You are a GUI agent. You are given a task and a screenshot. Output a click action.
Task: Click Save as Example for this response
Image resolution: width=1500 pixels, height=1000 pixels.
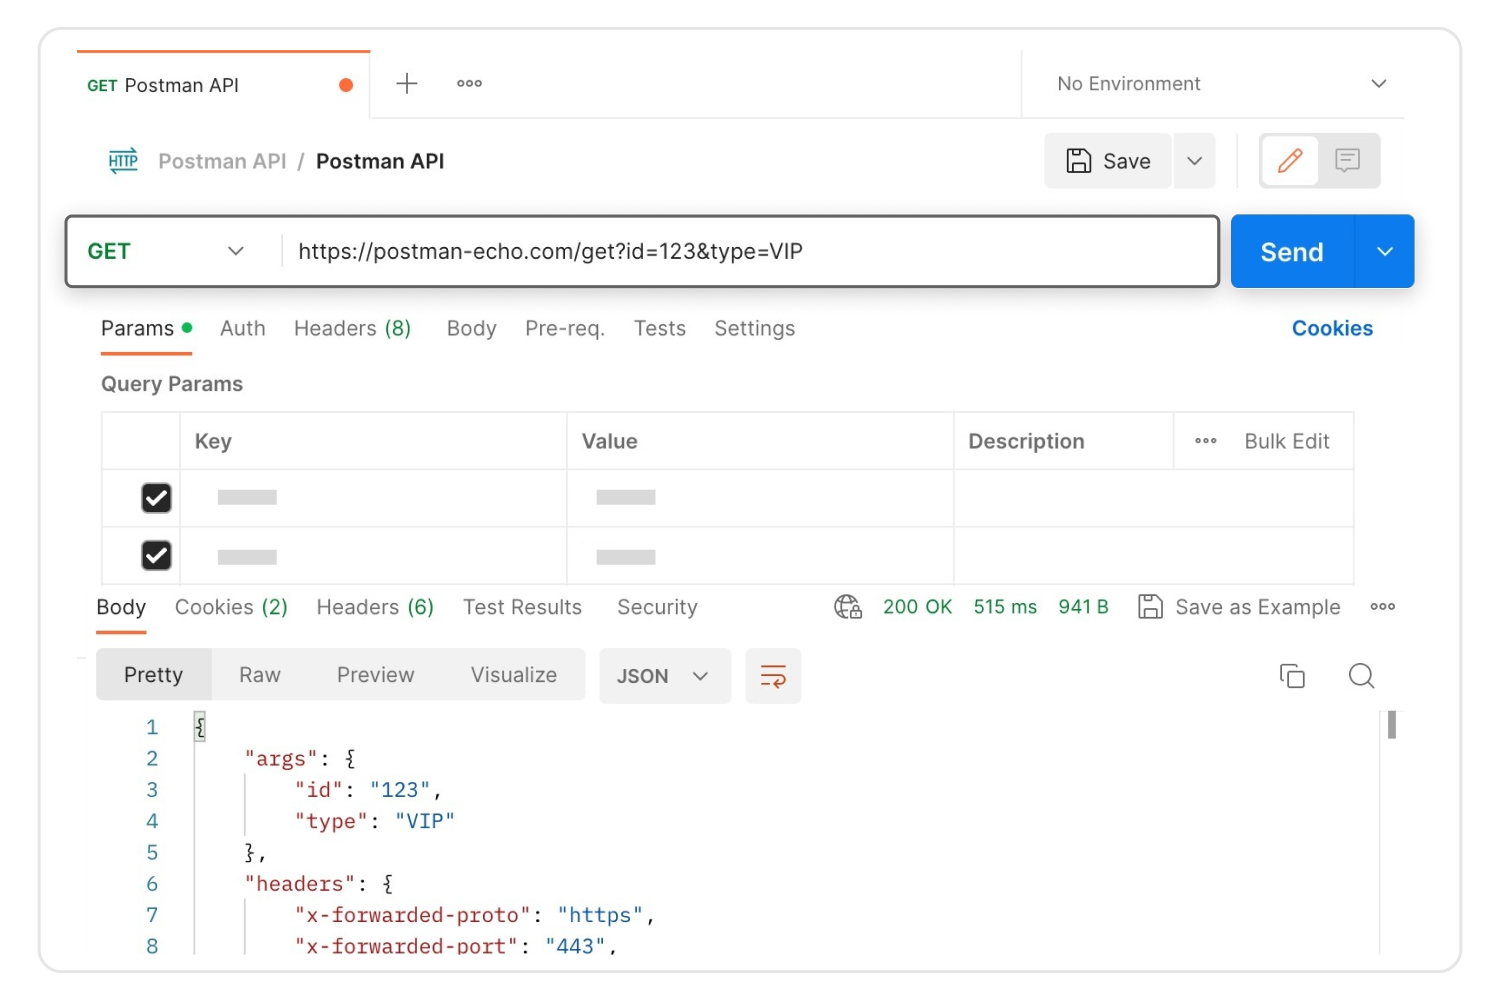(1238, 606)
